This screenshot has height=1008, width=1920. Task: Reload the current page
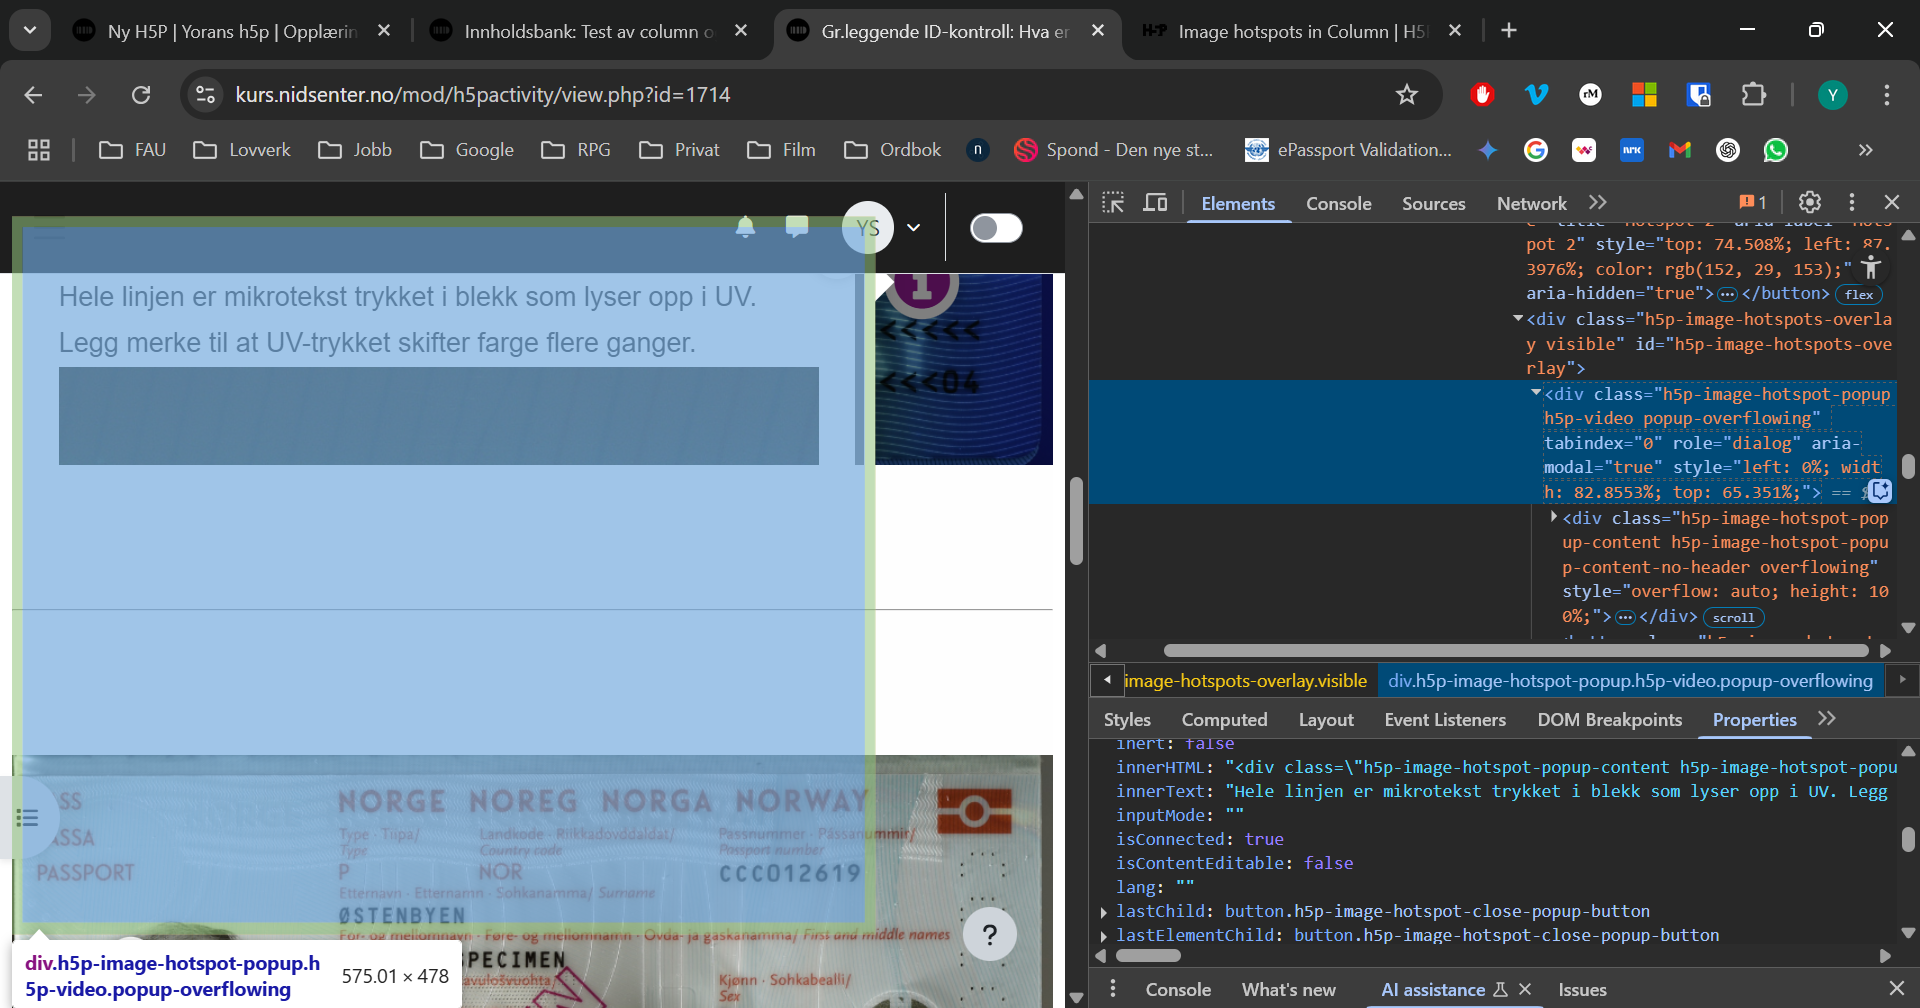[141, 95]
